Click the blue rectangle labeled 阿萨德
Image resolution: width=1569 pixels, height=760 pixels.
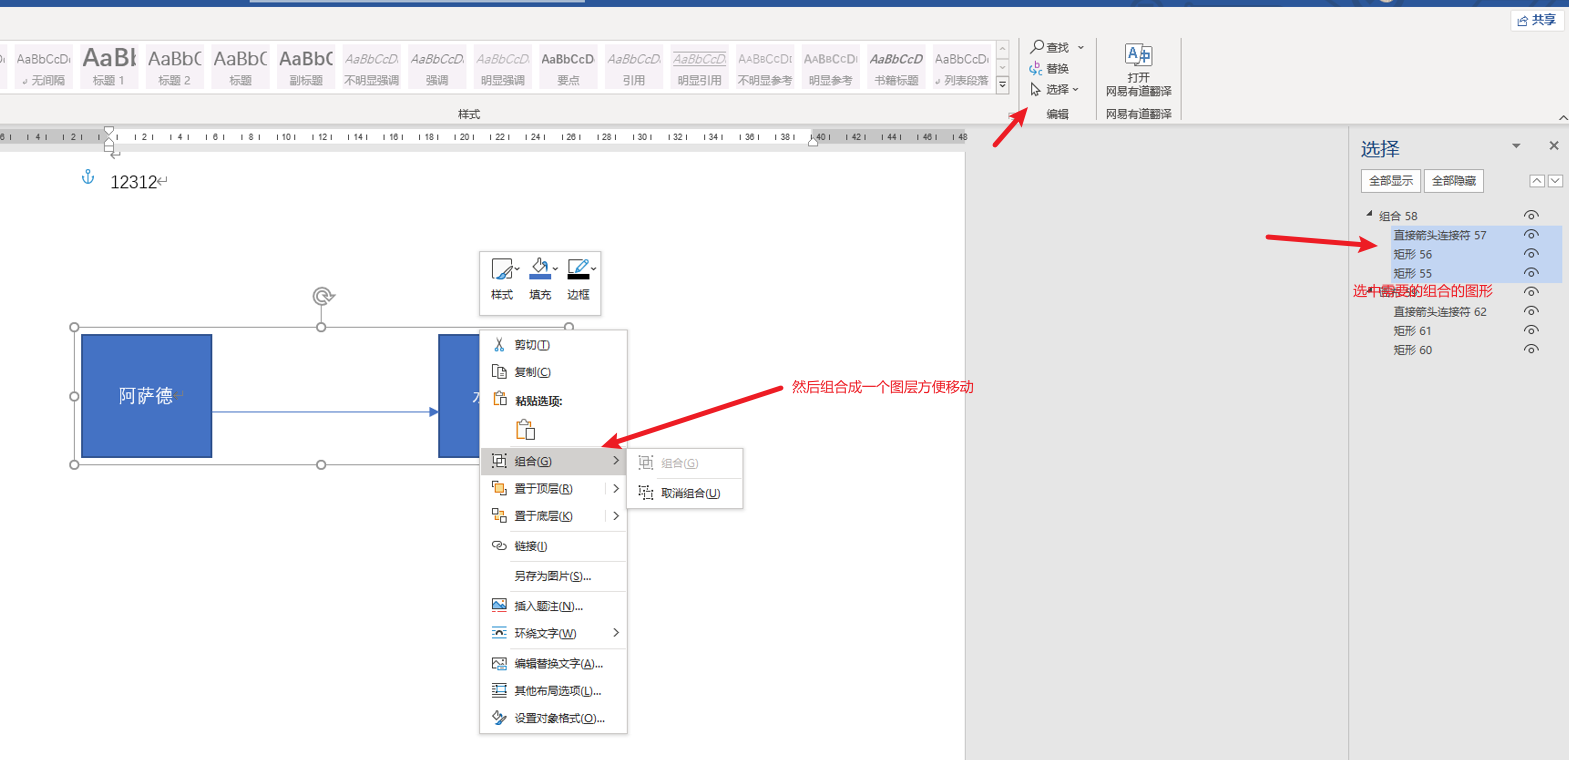coord(146,396)
